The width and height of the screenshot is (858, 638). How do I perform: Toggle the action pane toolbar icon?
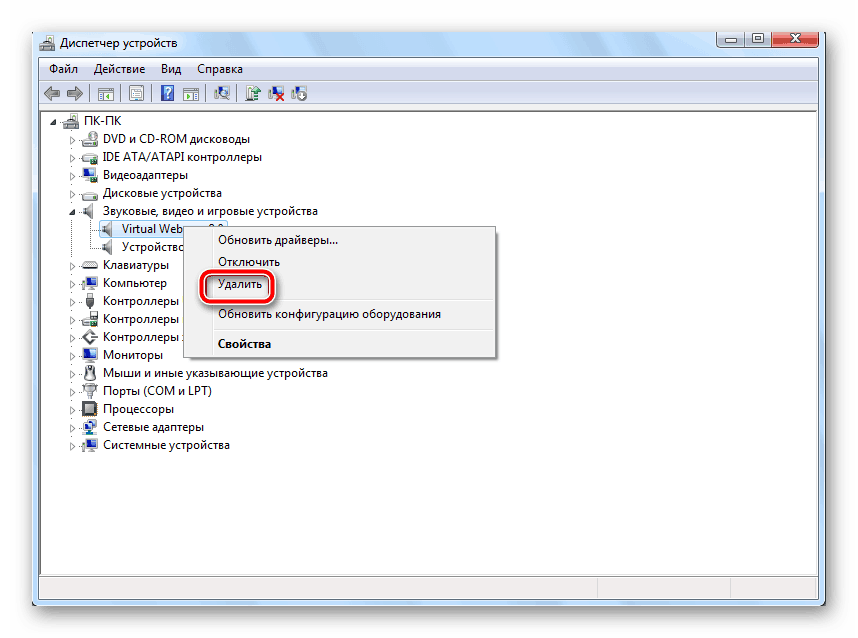pyautogui.click(x=191, y=94)
